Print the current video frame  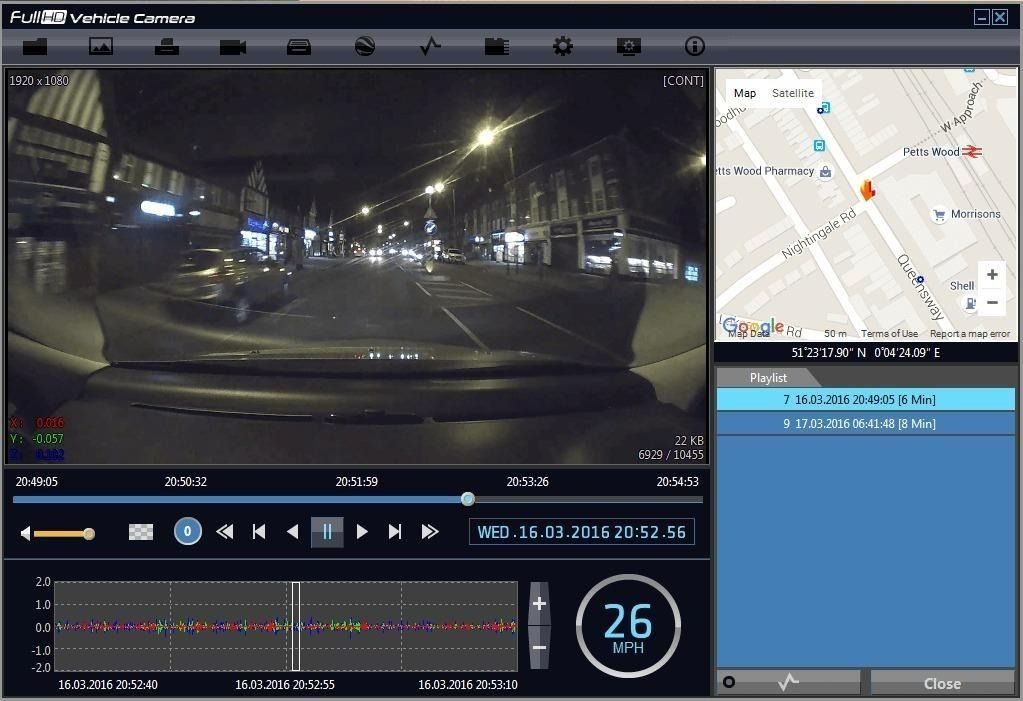(x=167, y=46)
